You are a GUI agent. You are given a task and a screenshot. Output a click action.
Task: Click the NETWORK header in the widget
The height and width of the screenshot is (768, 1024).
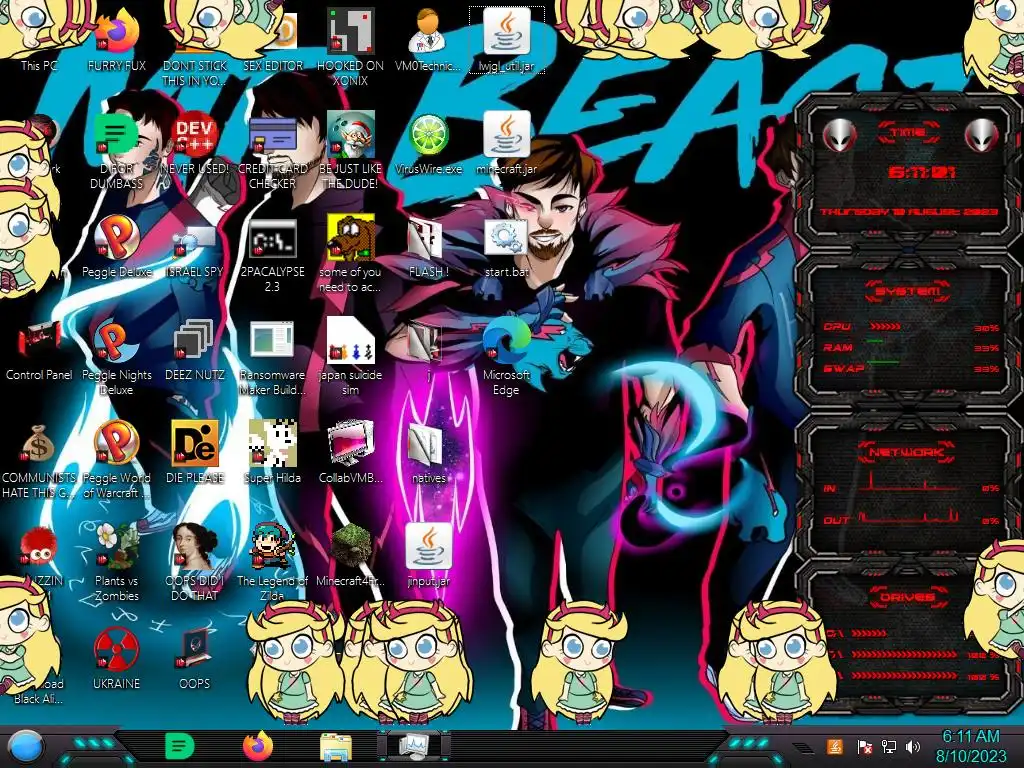click(906, 452)
